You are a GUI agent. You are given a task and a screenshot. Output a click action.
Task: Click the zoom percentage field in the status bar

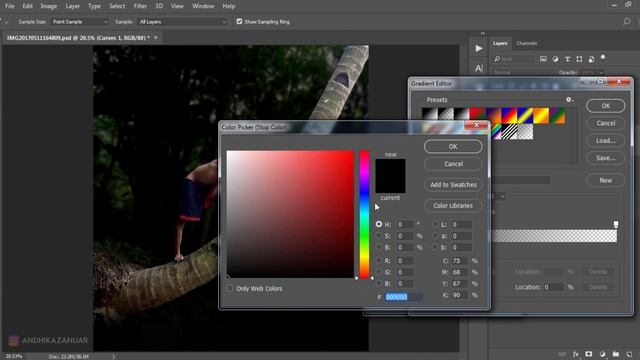click(x=14, y=357)
